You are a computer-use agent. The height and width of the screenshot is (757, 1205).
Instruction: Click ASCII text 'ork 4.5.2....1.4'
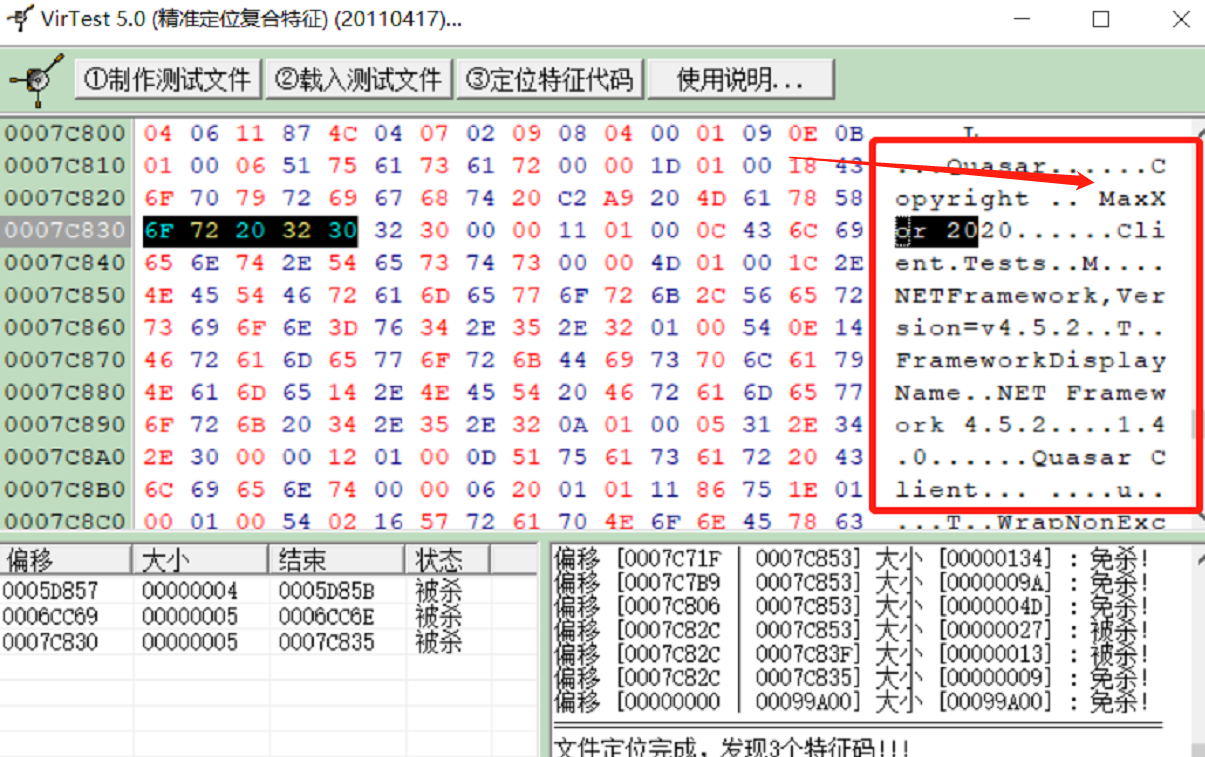pyautogui.click(x=1030, y=425)
